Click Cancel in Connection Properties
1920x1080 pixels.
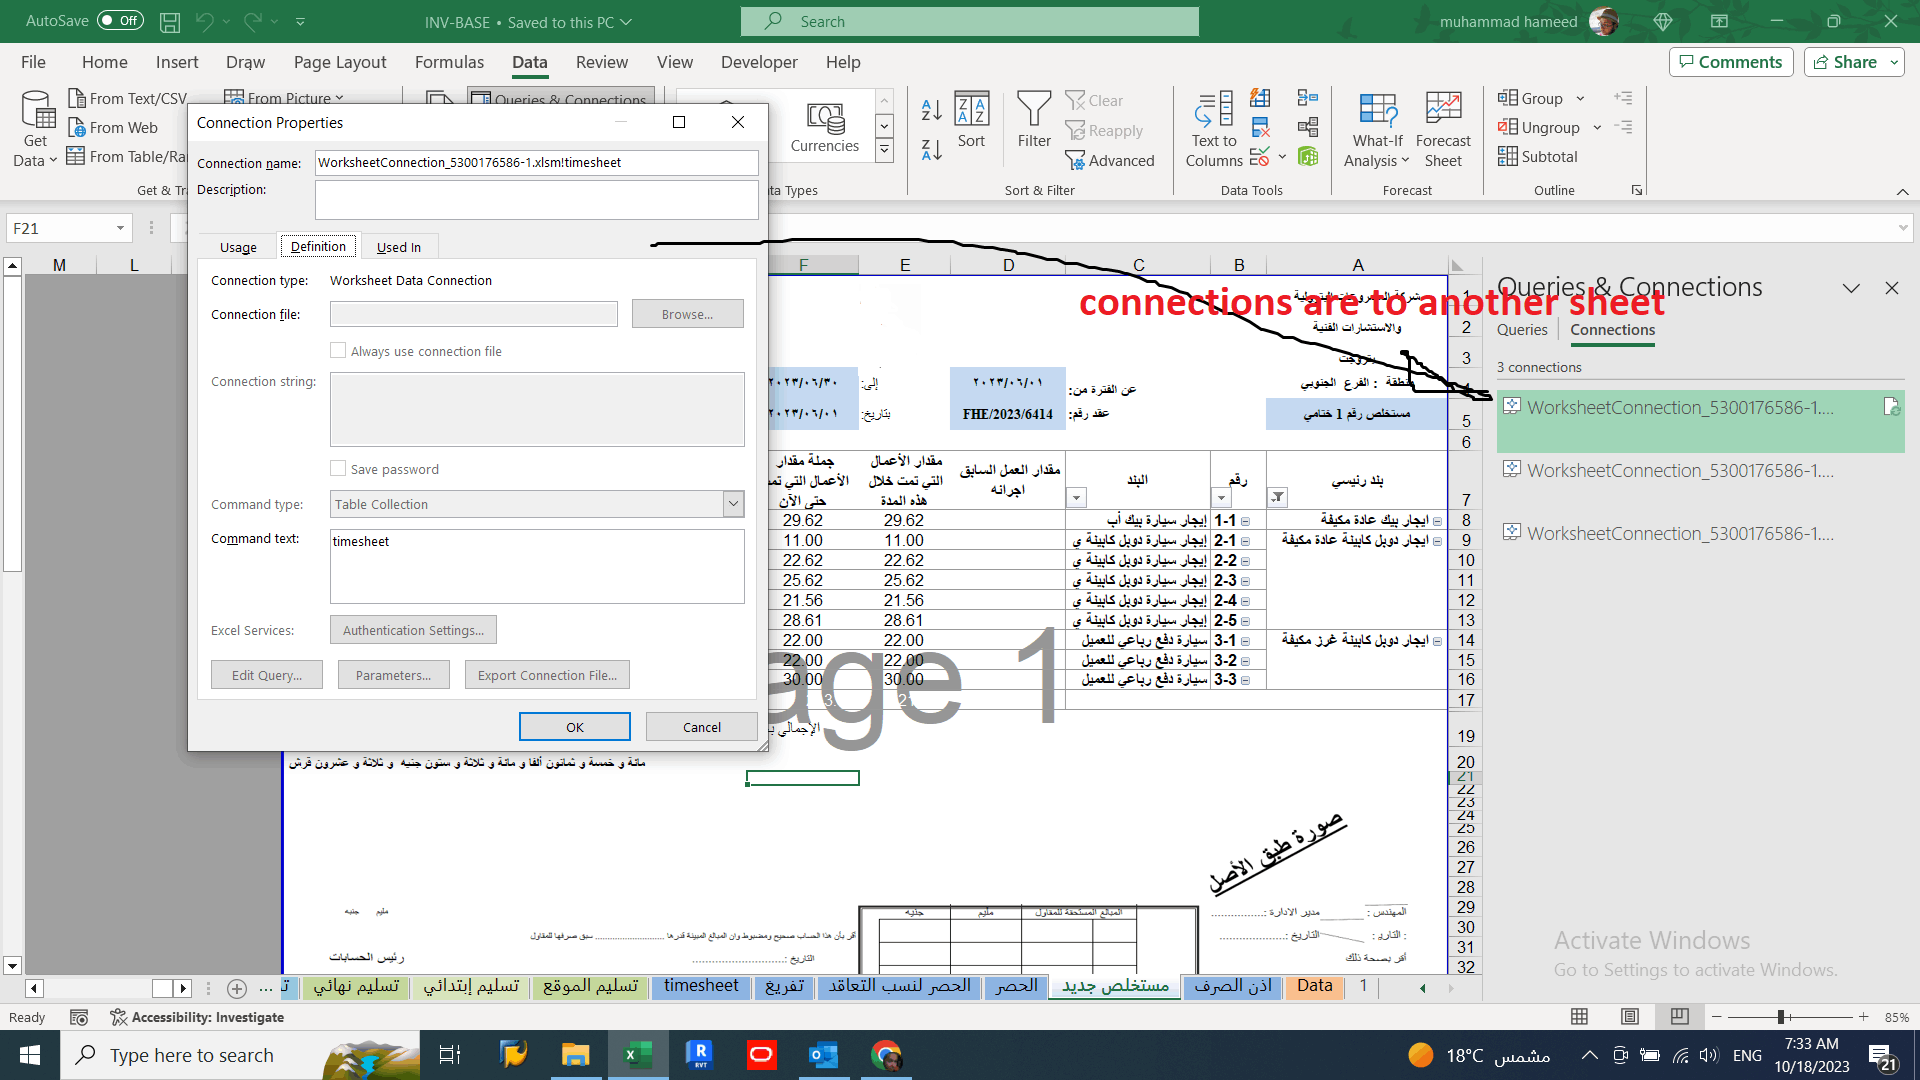click(701, 727)
